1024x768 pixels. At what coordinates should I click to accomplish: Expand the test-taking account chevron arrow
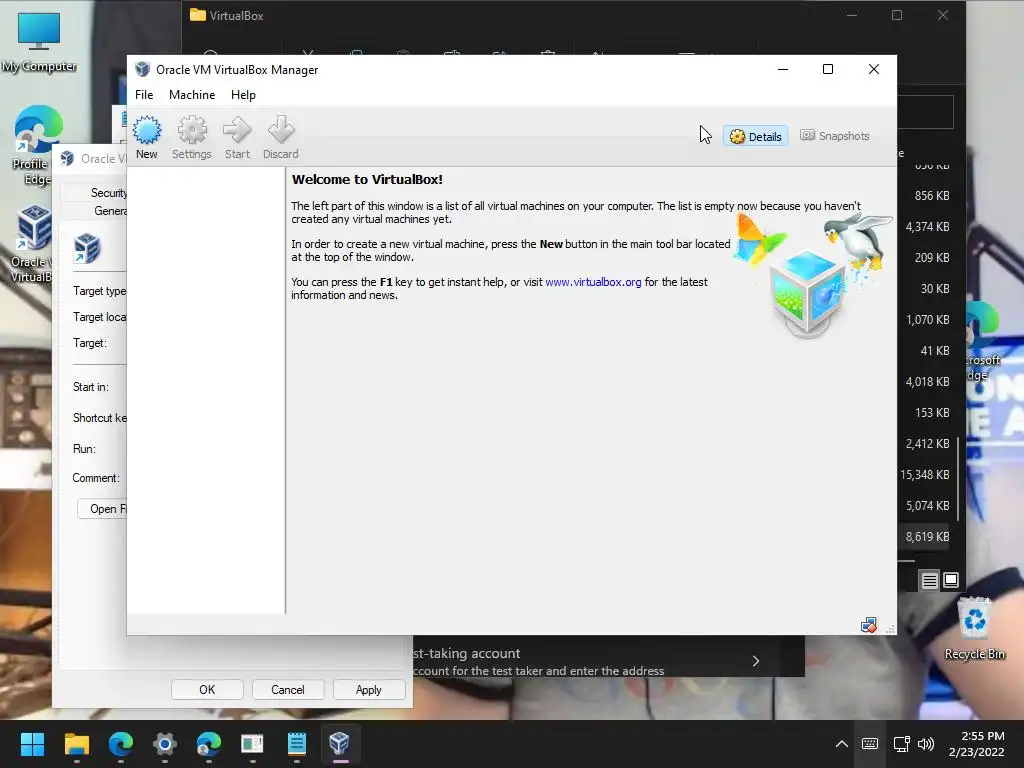point(756,661)
